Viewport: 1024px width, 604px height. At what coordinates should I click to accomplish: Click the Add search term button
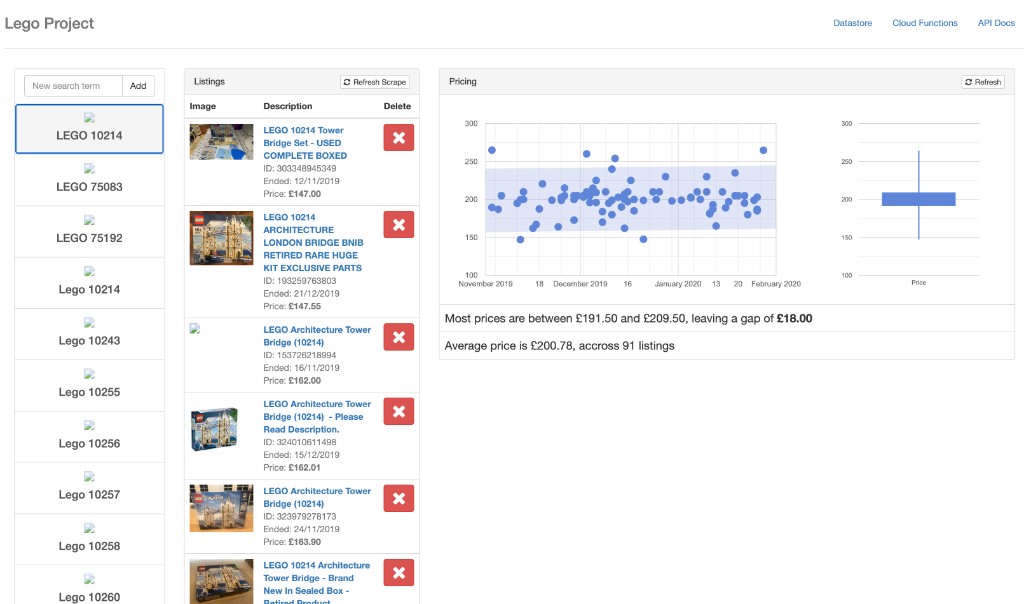[x=138, y=86]
